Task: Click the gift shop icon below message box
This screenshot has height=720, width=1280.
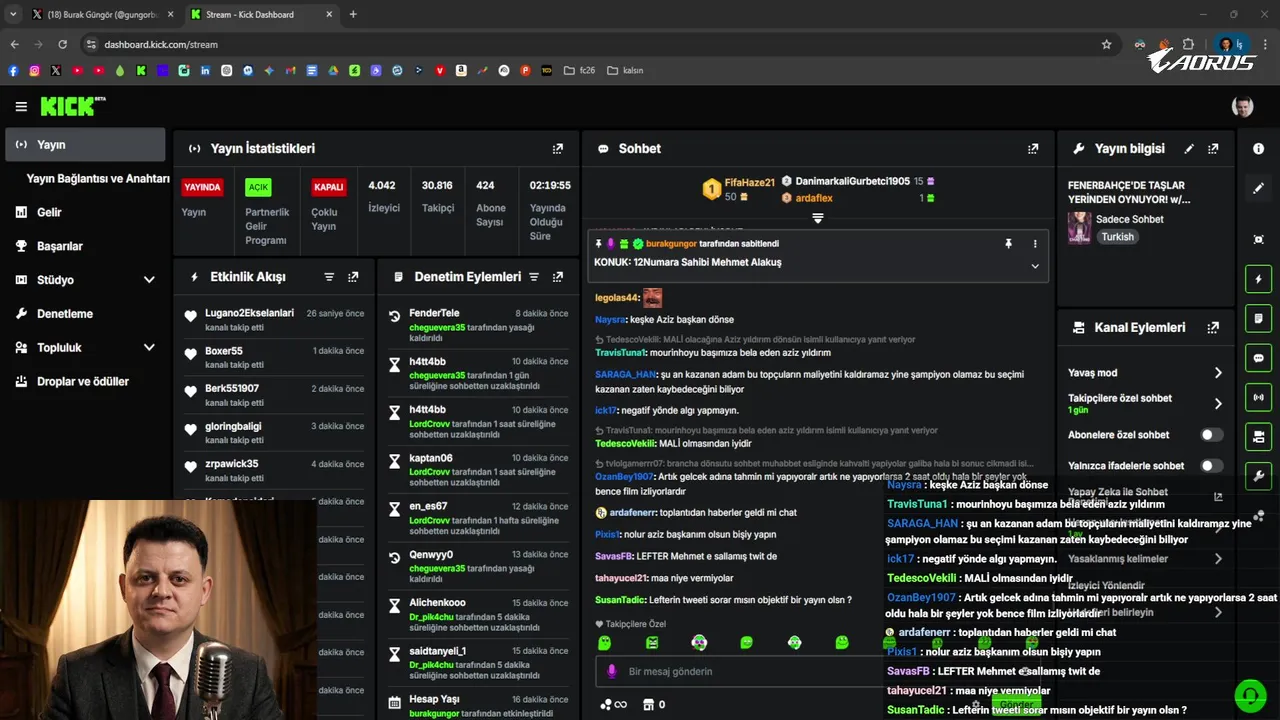Action: point(648,704)
